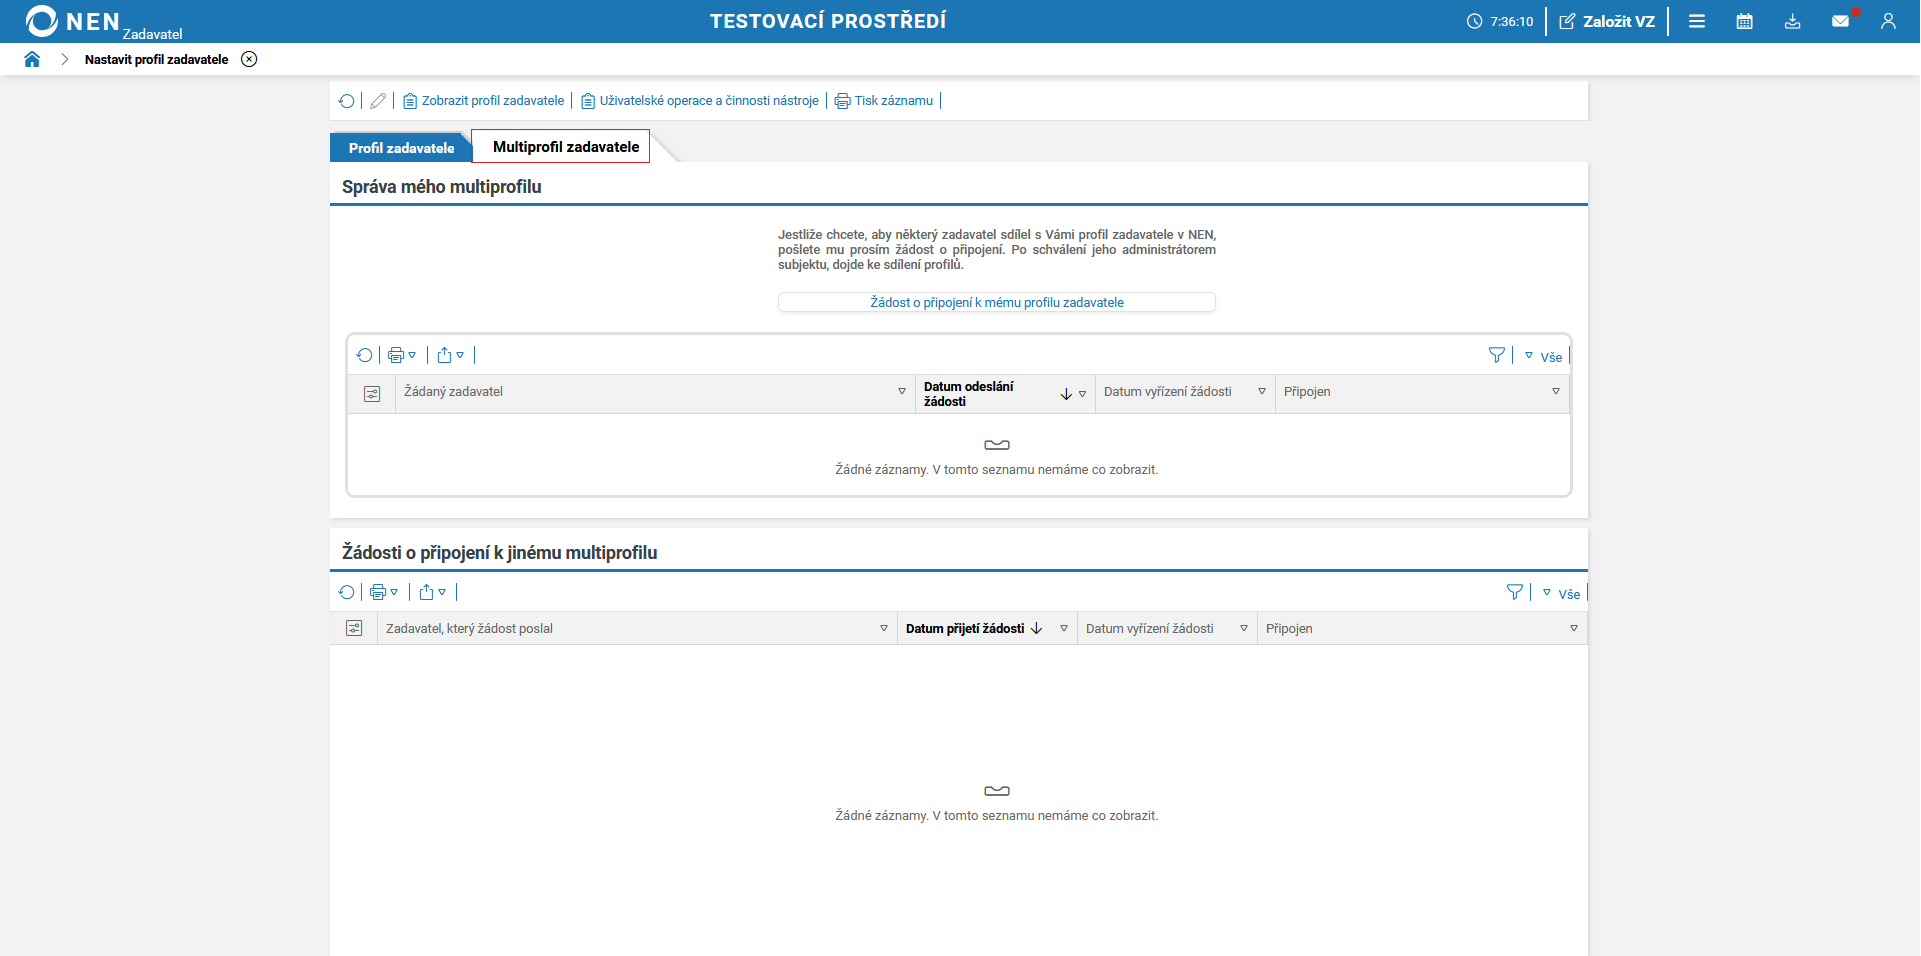Expand the Datum odeslání žádosti column menu
Screen dimensions: 1921x956
click(x=1082, y=394)
